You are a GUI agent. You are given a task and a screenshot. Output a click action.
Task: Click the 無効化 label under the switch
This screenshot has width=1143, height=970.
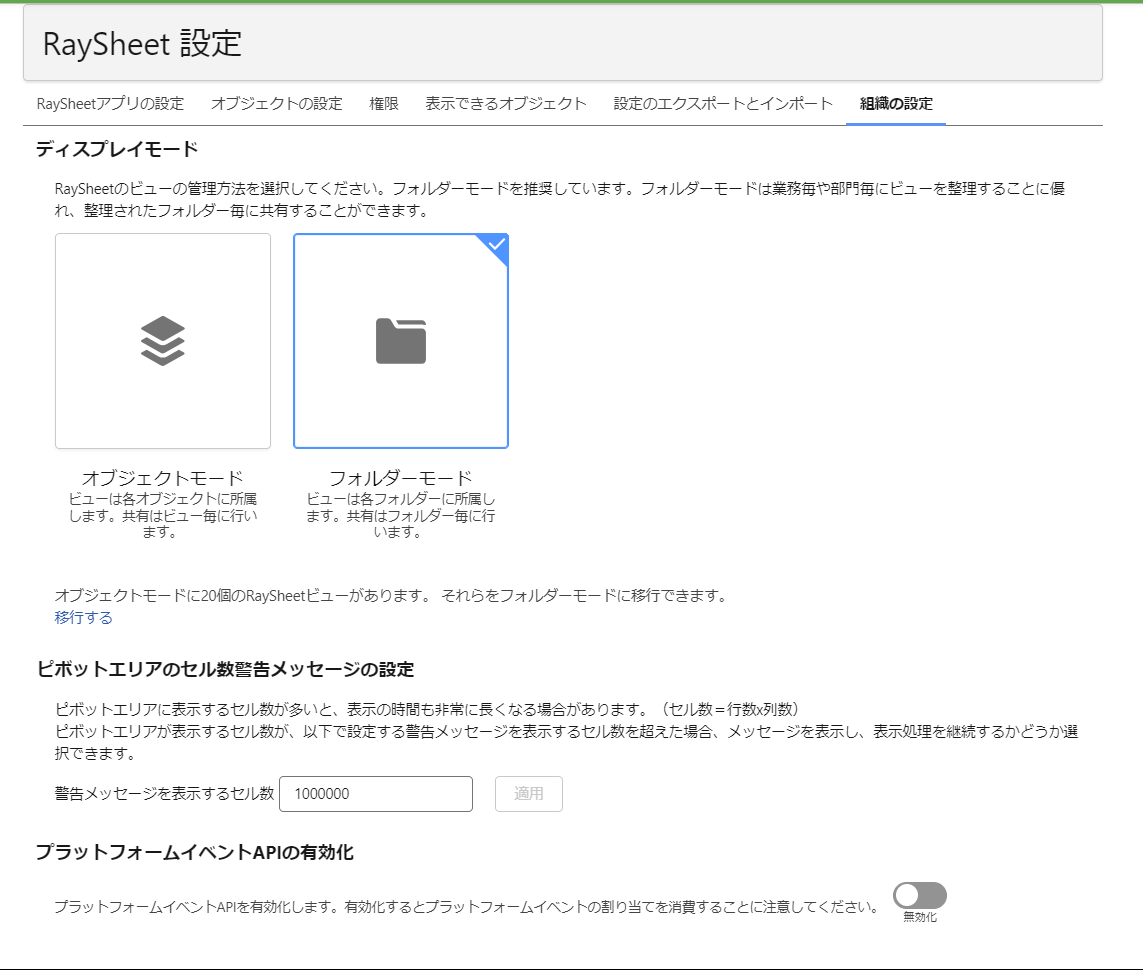tap(920, 917)
